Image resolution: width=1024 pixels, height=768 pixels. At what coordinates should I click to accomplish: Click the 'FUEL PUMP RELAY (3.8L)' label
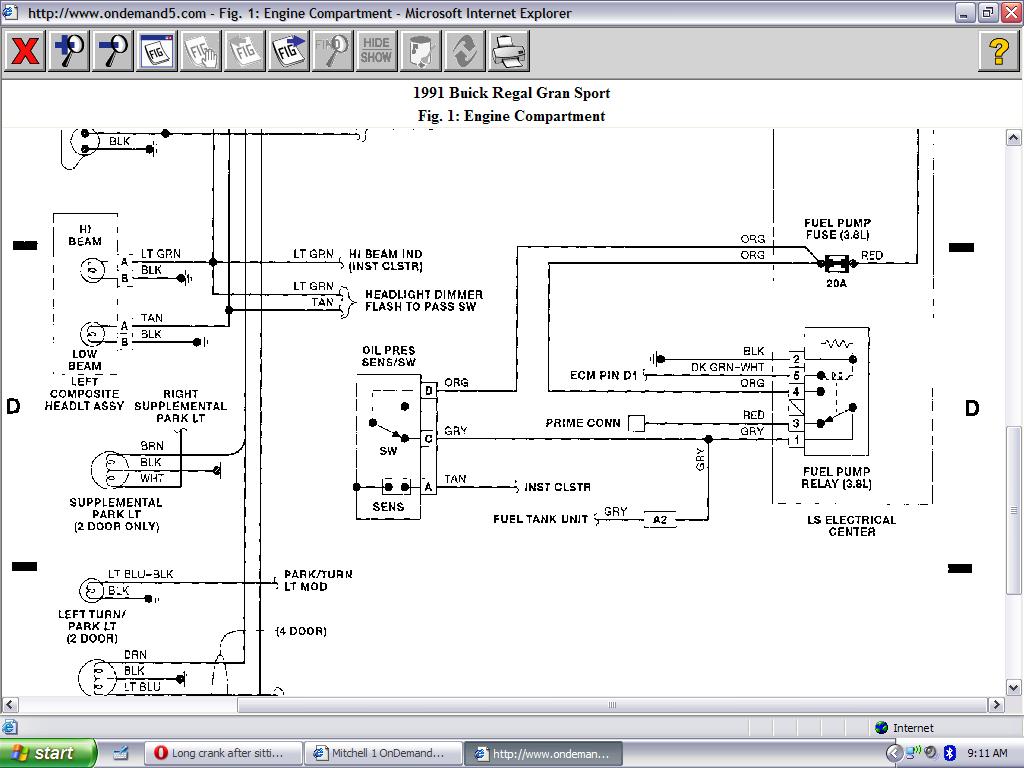tap(837, 477)
